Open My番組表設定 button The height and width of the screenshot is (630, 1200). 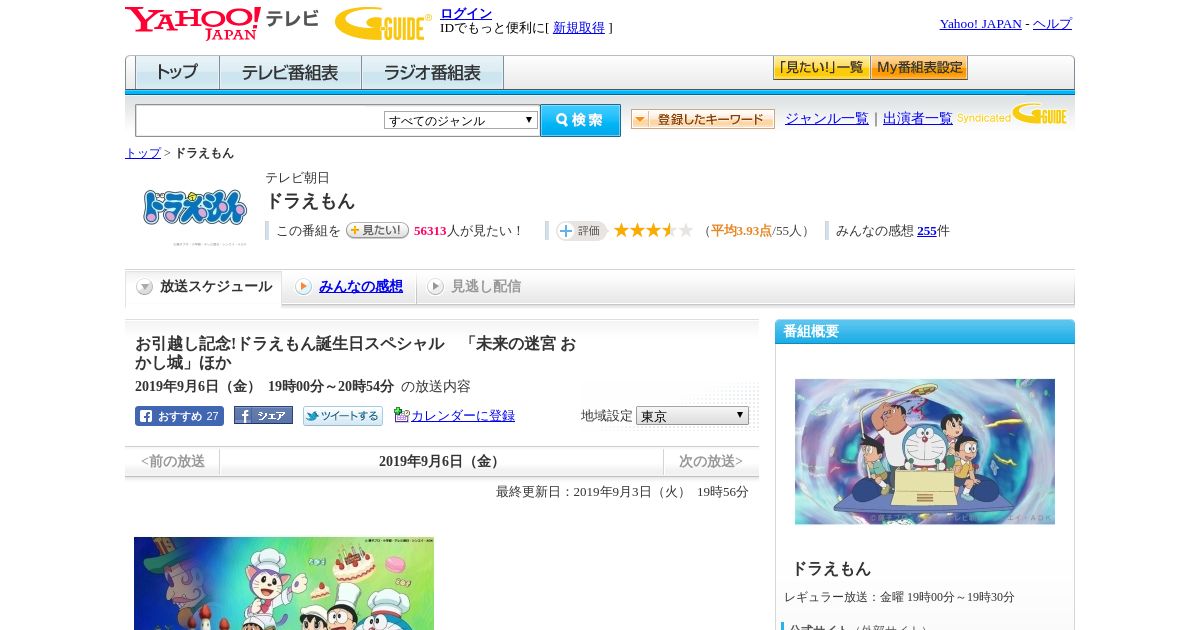coord(919,68)
